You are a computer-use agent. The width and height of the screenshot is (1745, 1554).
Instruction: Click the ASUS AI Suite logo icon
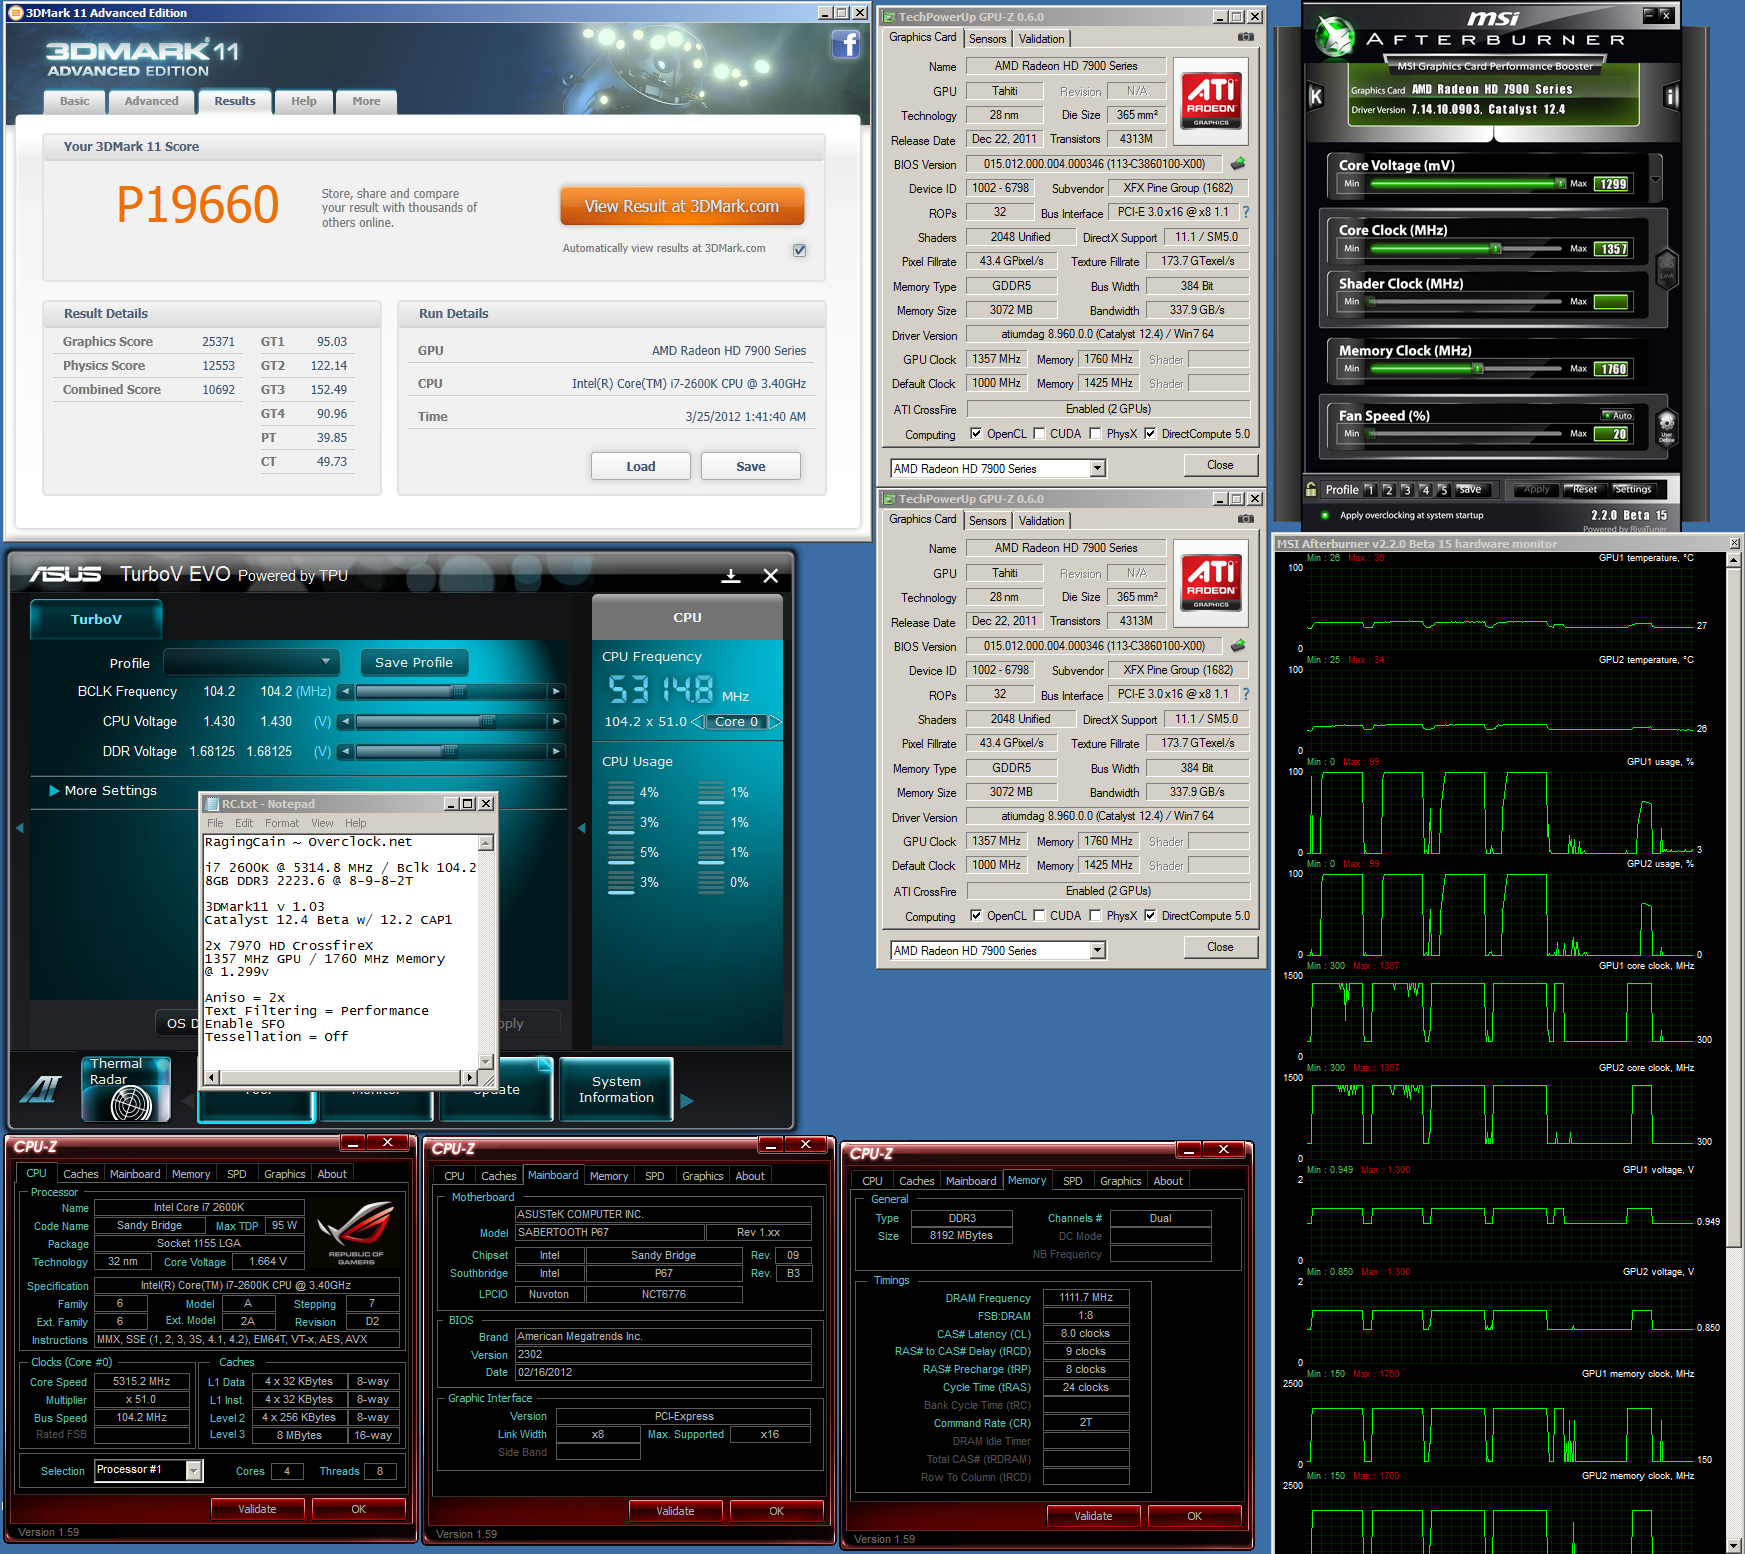point(40,1089)
